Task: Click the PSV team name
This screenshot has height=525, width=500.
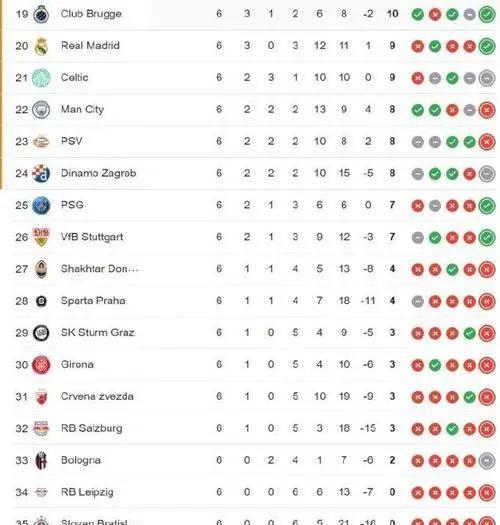Action: (71, 141)
